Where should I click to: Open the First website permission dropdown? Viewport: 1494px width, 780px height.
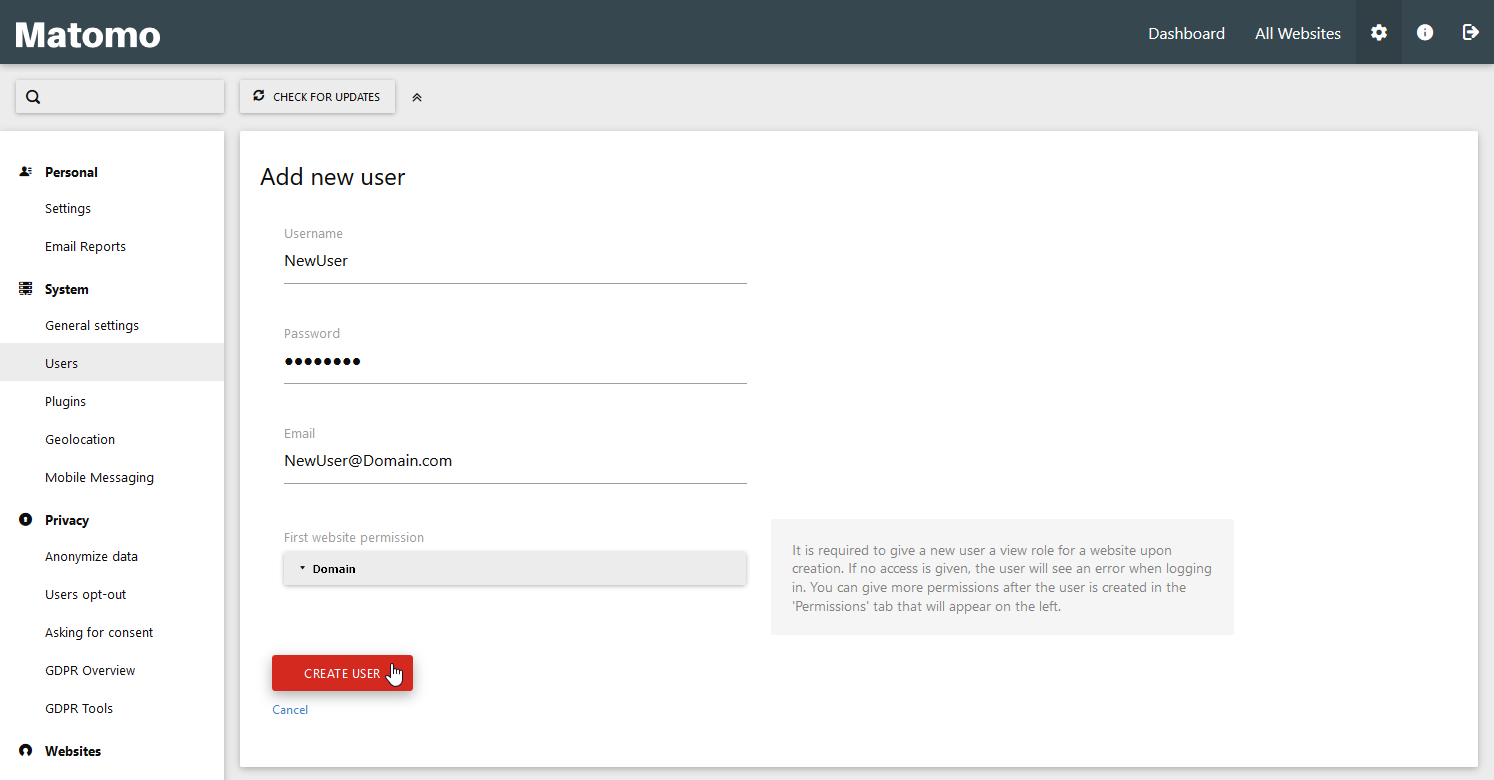(x=514, y=568)
